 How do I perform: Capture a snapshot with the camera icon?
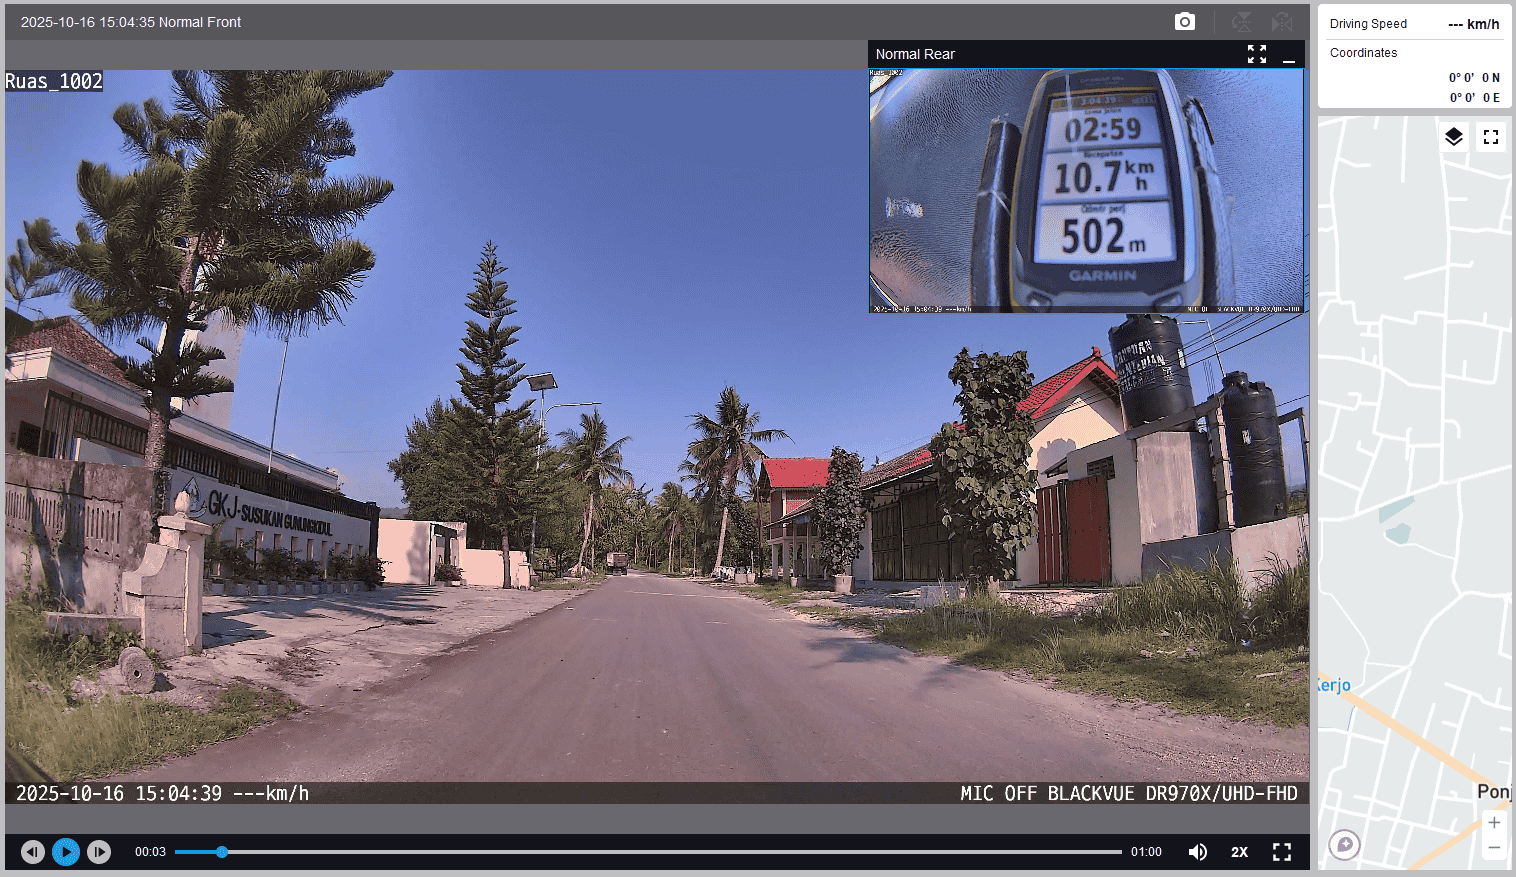click(x=1184, y=22)
